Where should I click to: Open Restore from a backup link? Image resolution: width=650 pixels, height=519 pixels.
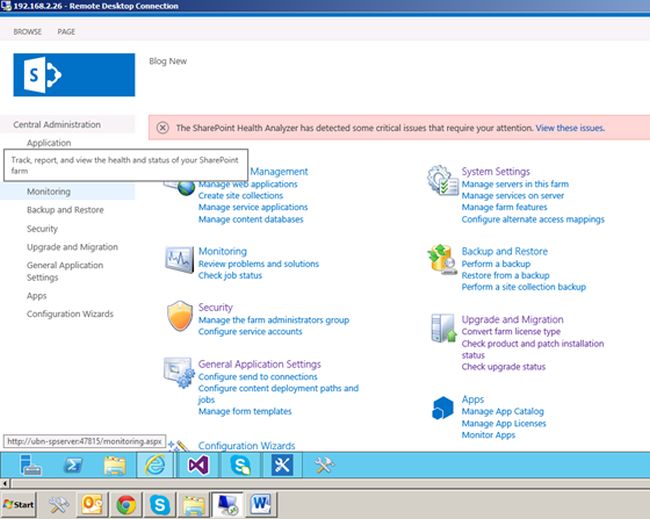(x=505, y=275)
